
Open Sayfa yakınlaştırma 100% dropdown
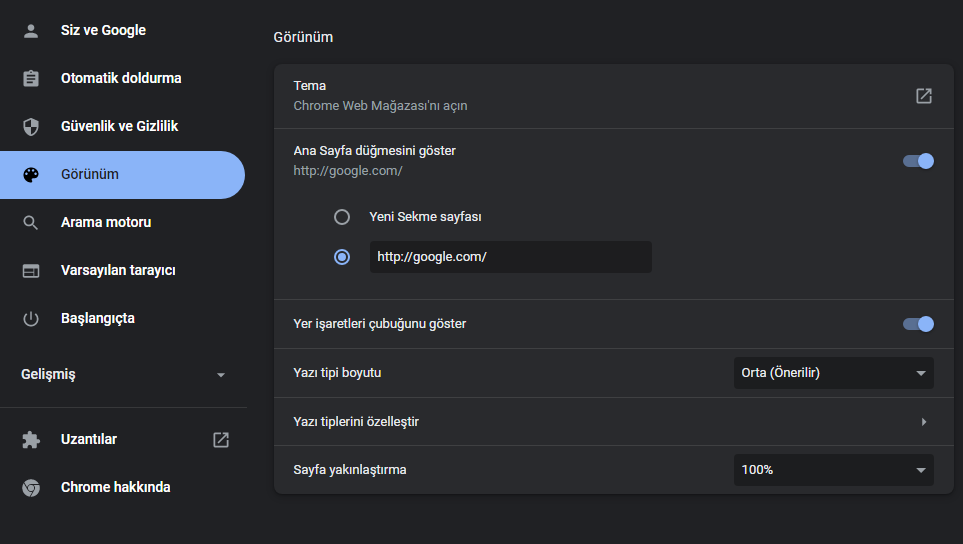[833, 470]
